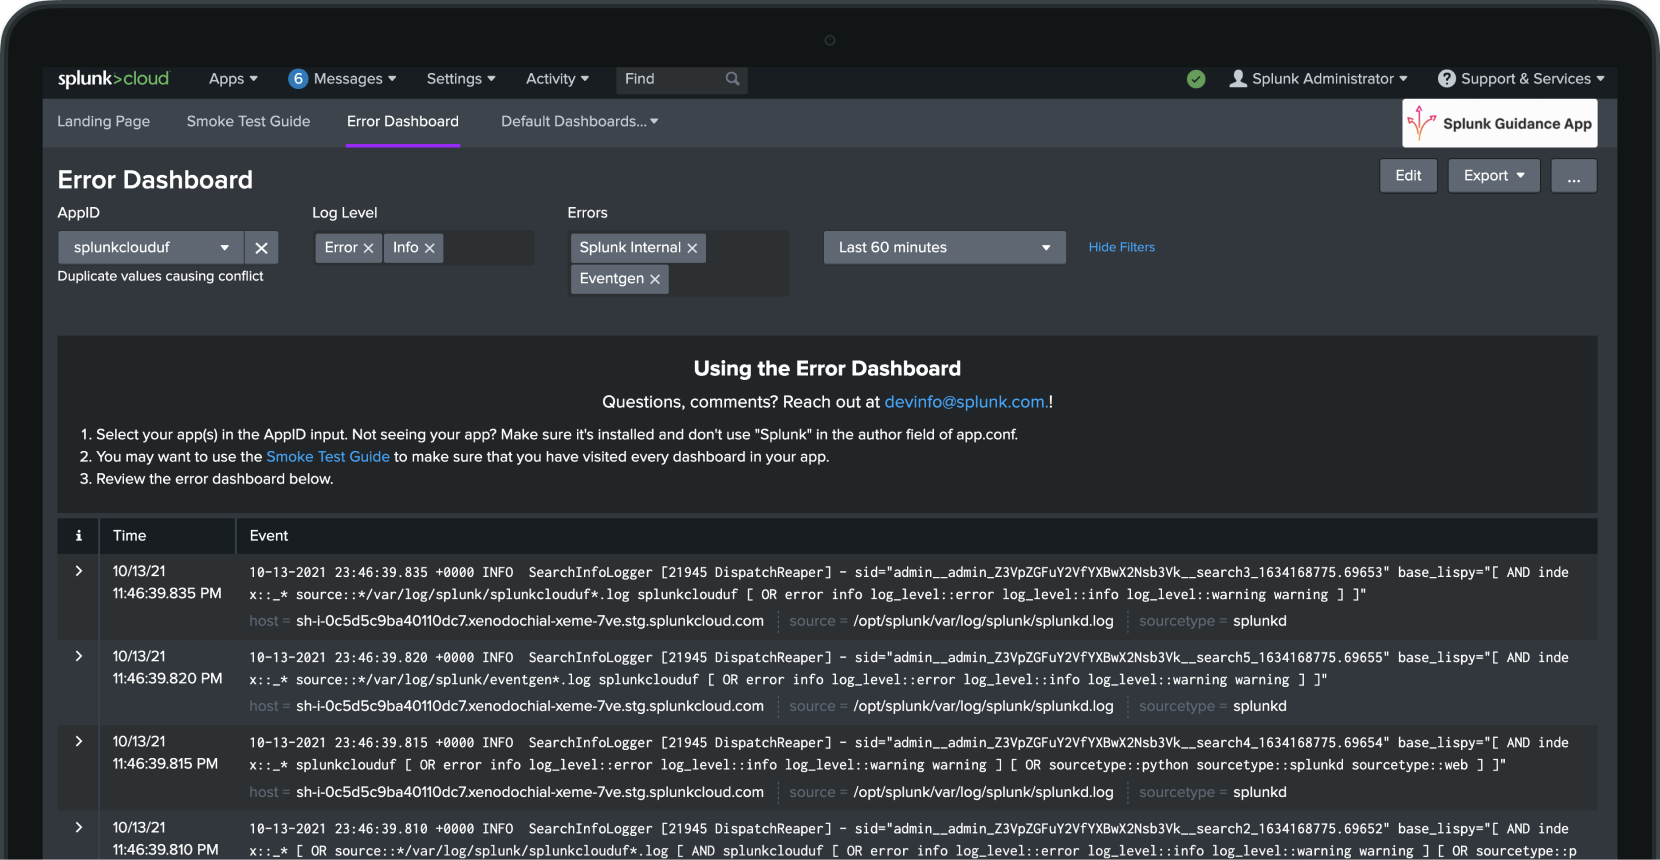Click the source path in the 11:46:39.815 row
Screen dimensions: 1660x860
point(983,792)
